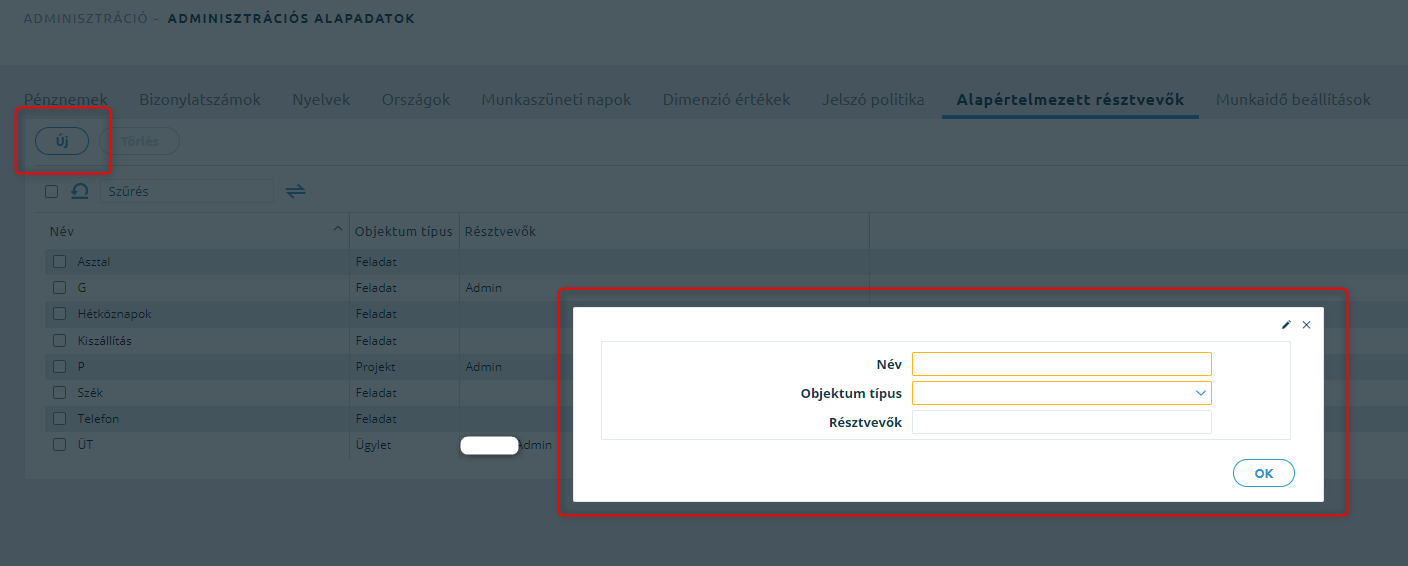Click the Résztvevők input field
Screen dimensions: 1408x566
tap(1061, 422)
